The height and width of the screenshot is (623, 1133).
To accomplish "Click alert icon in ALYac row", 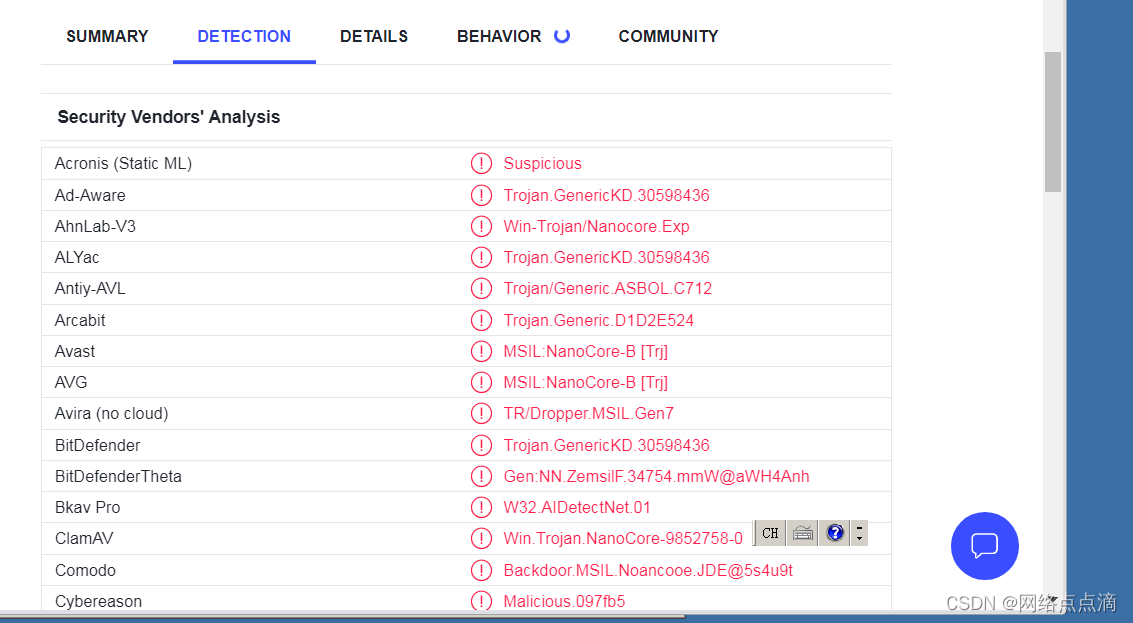I will 481,257.
